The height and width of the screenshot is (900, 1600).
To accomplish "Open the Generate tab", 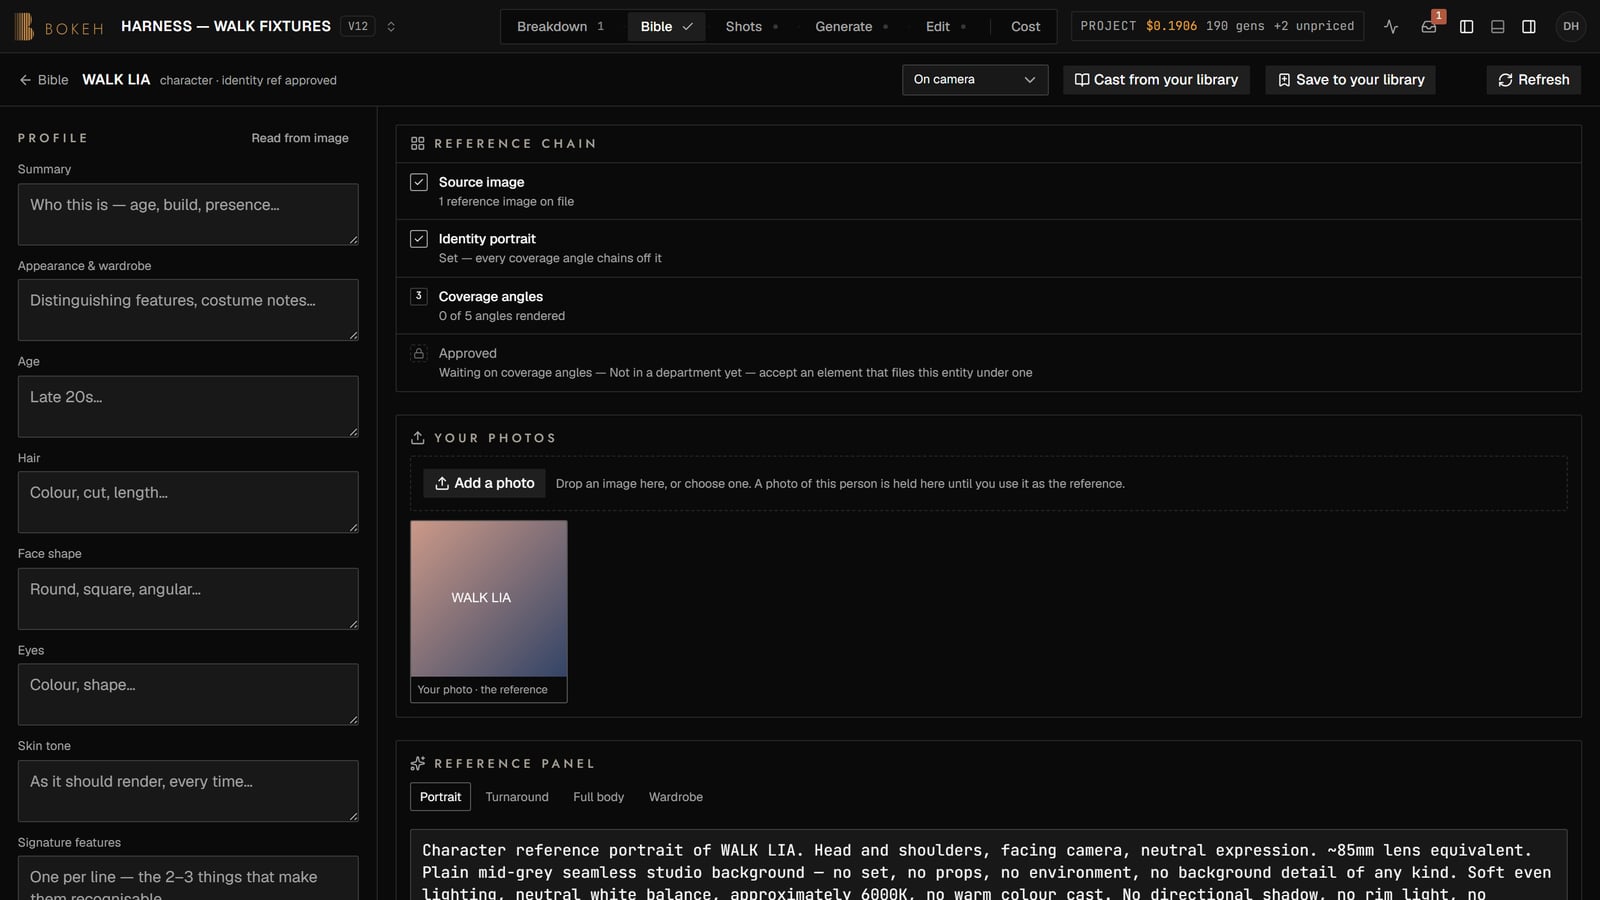I will (x=851, y=27).
